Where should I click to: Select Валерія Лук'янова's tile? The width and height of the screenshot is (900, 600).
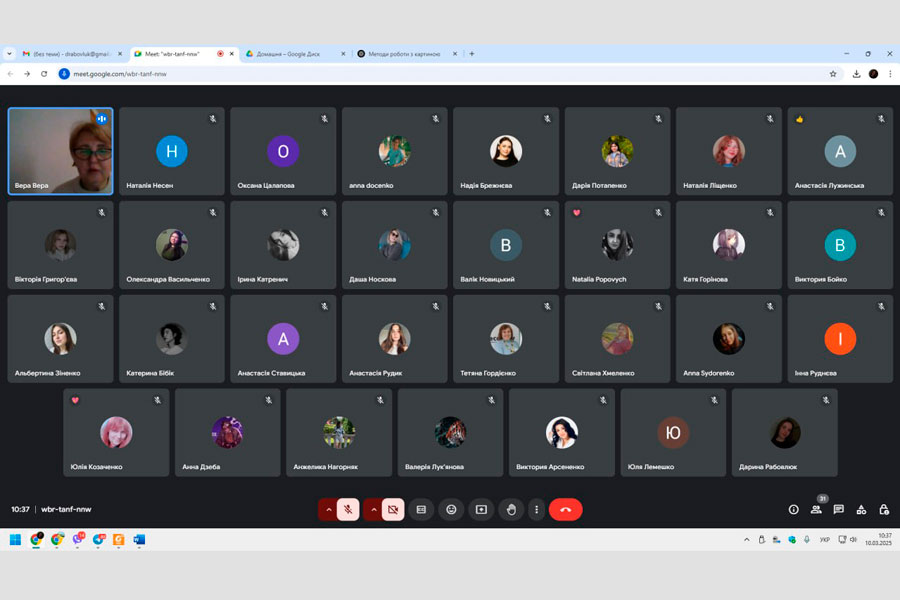(450, 432)
